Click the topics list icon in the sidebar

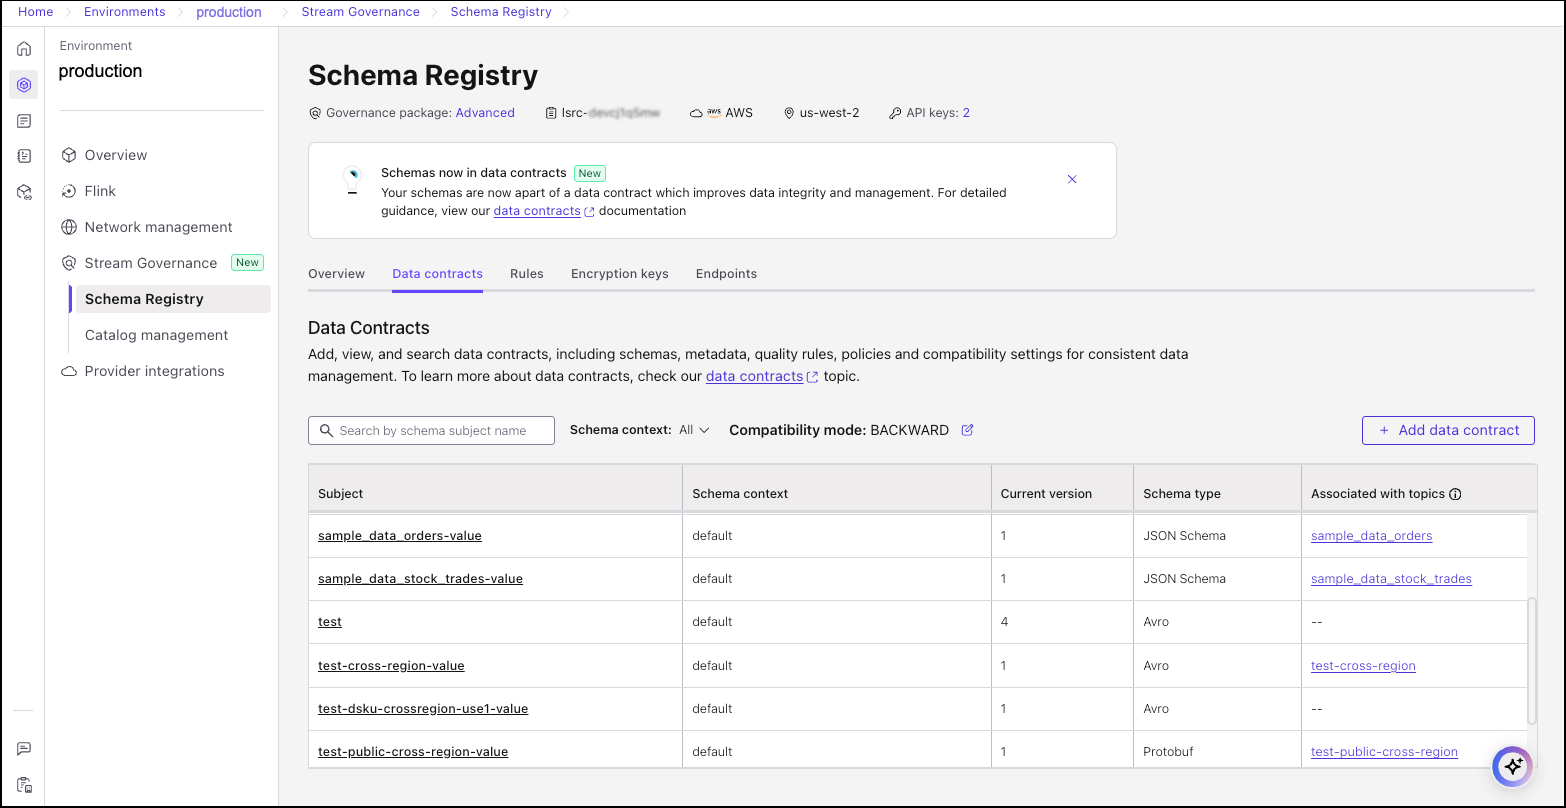[24, 120]
